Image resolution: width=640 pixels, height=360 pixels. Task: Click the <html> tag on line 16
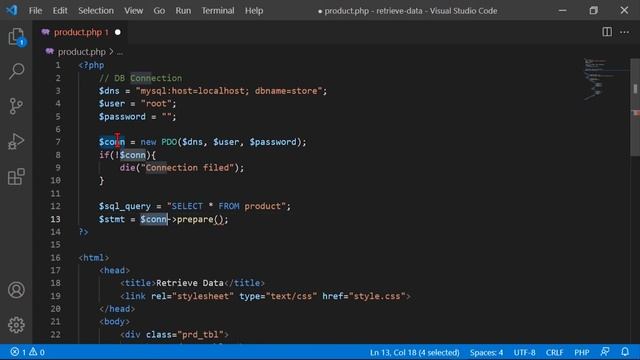click(x=94, y=258)
